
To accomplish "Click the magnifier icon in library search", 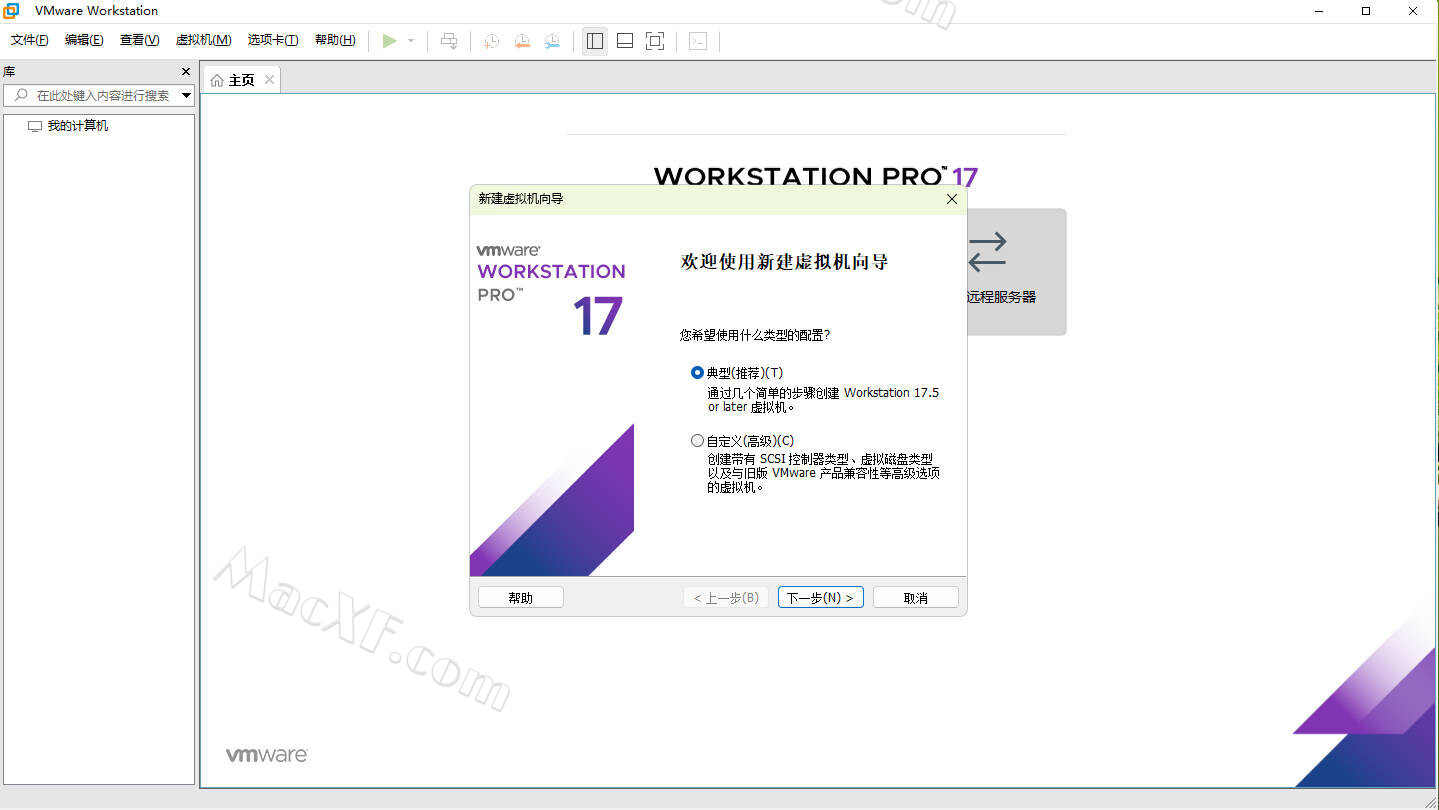I will 21,95.
